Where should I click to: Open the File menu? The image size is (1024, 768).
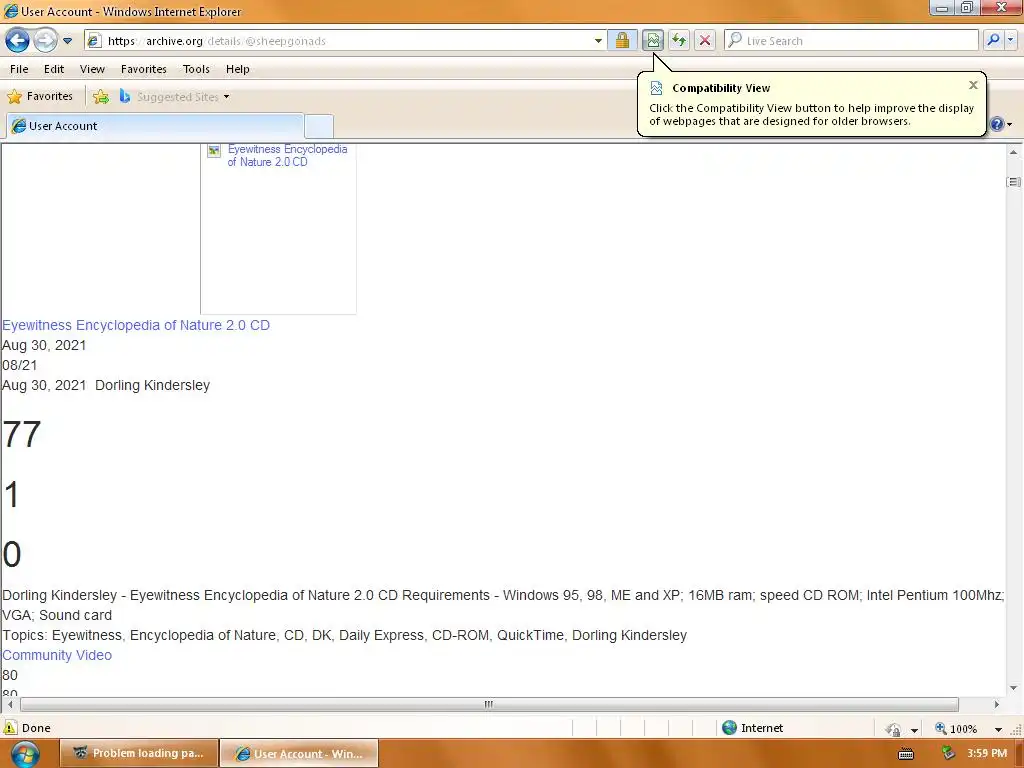pyautogui.click(x=19, y=69)
